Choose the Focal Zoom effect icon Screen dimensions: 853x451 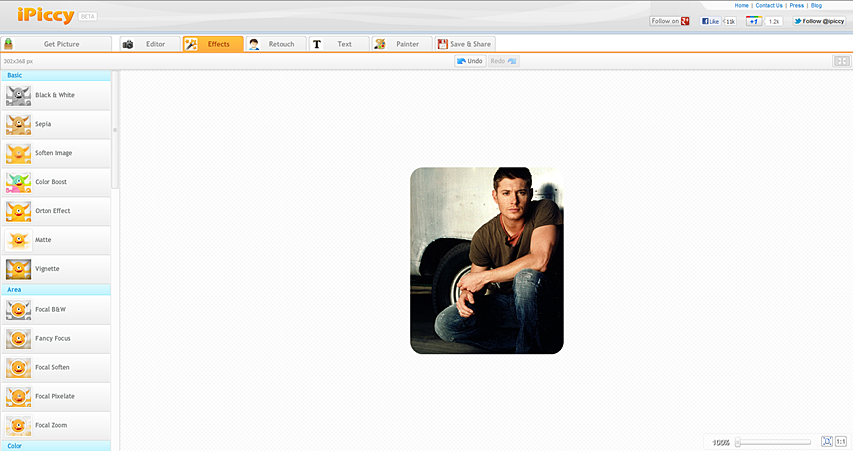click(x=18, y=425)
